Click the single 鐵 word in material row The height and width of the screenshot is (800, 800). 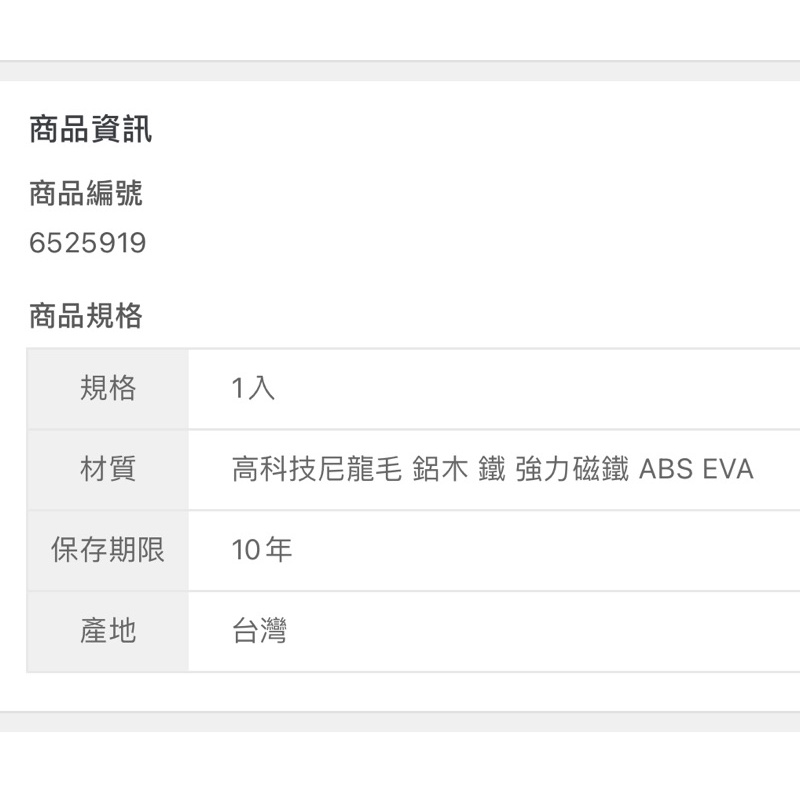click(492, 469)
